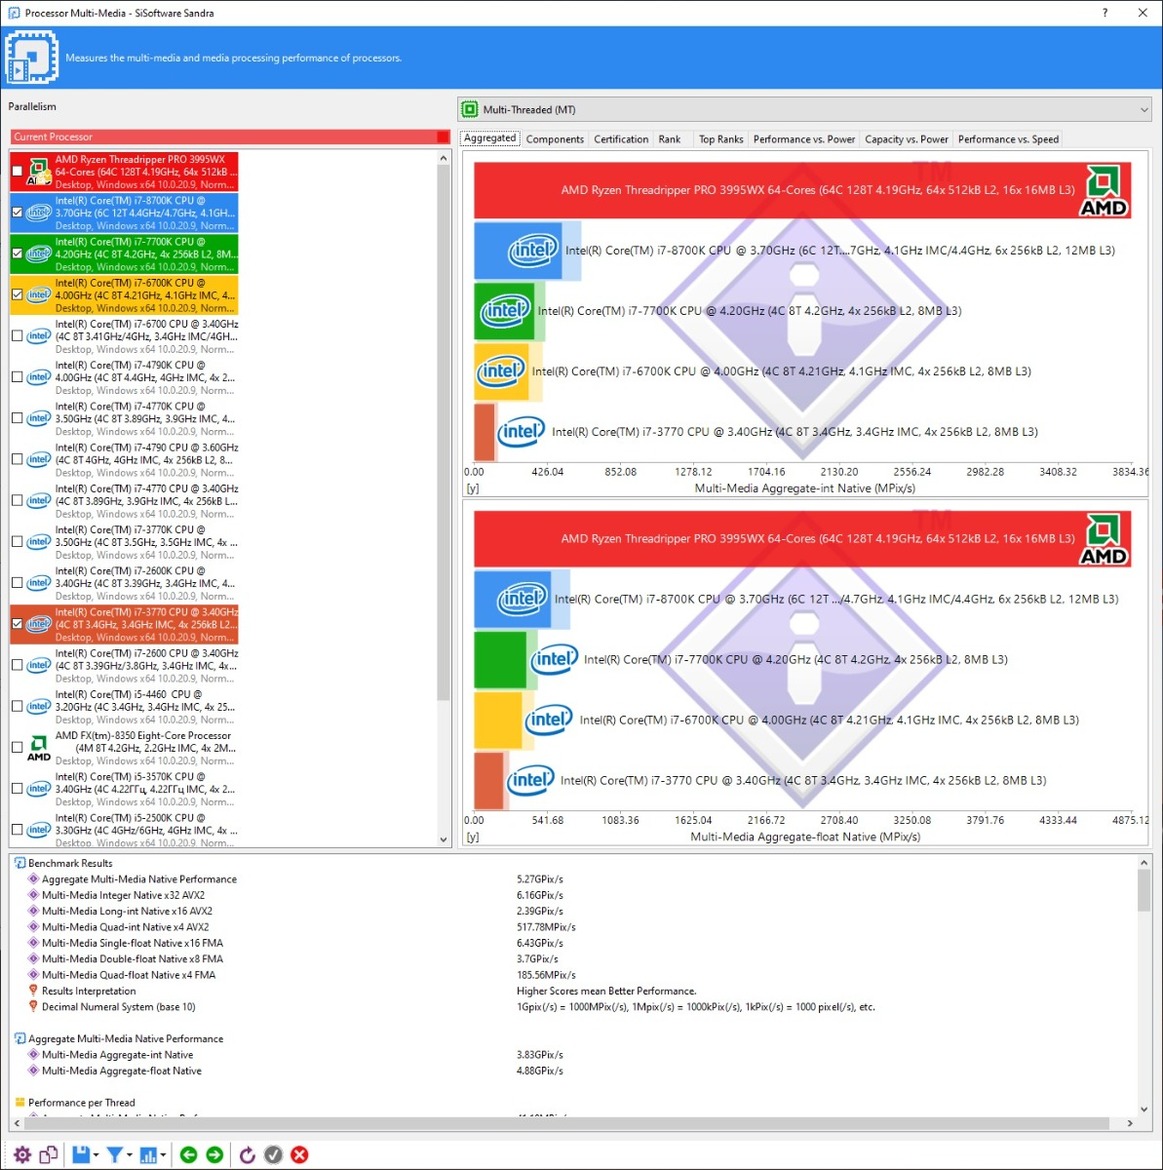Screen dimensions: 1163x1170
Task: Go back with the green left arrow
Action: [189, 1154]
